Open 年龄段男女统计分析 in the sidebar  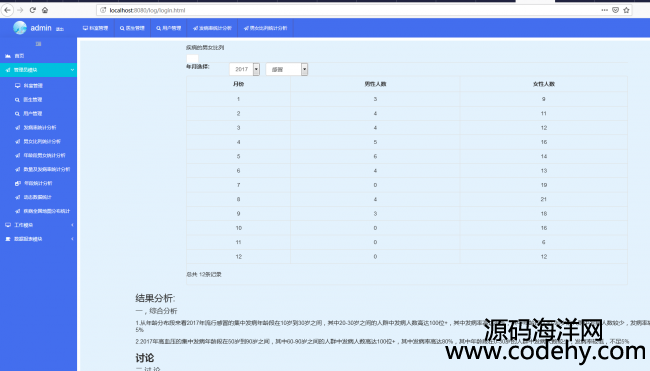click(x=40, y=155)
